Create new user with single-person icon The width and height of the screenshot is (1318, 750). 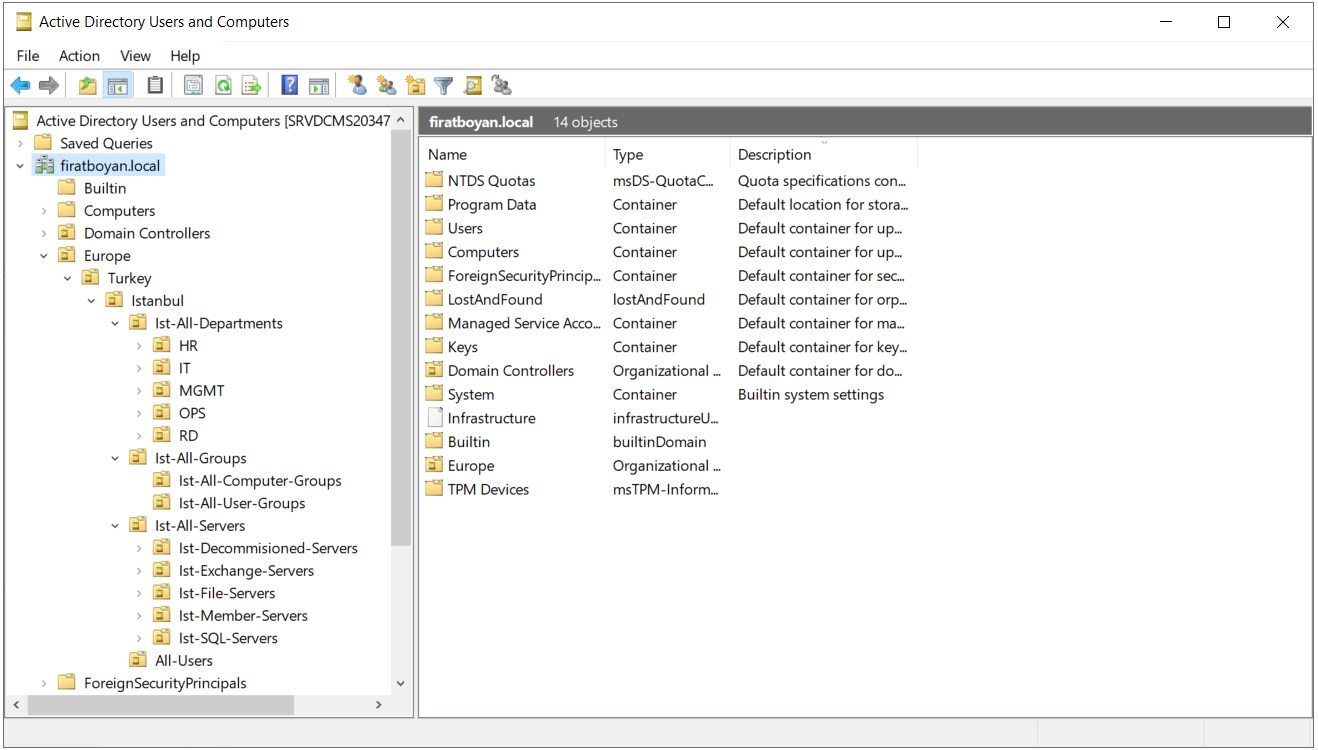tap(357, 86)
